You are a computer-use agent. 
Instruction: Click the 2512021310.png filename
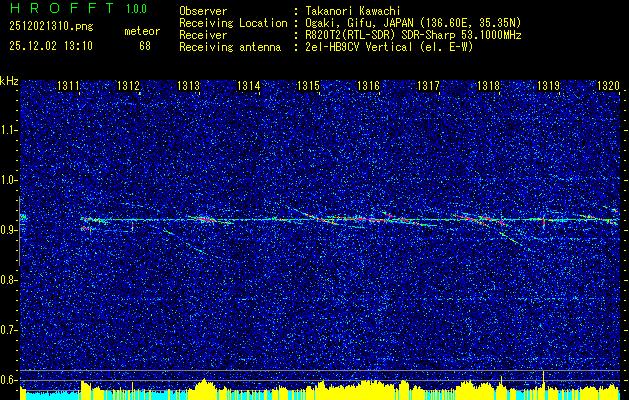[x=51, y=27]
